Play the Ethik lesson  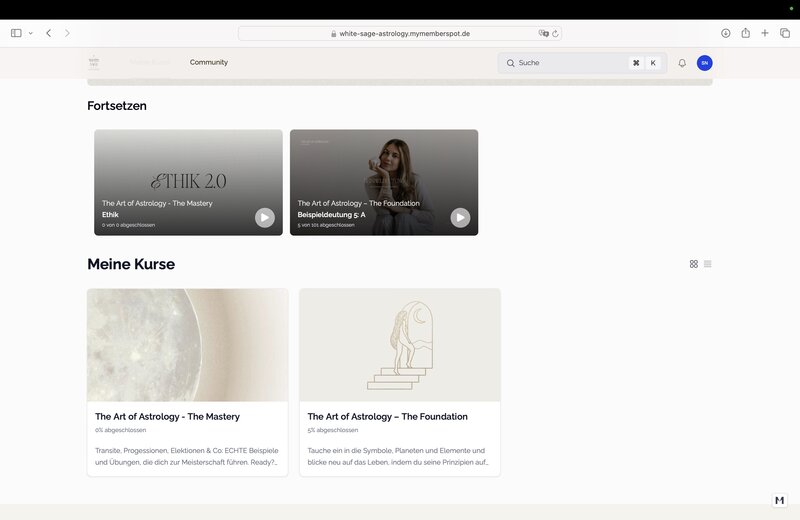(264, 217)
